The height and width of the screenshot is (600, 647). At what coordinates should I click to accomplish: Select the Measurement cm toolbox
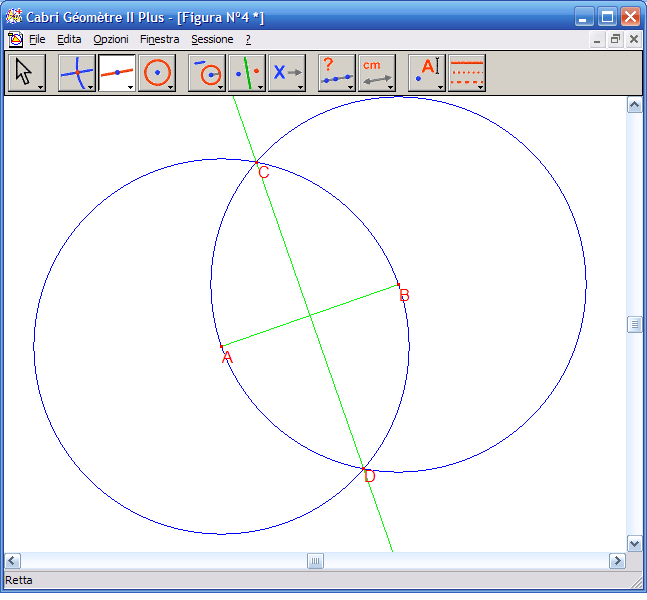click(x=377, y=73)
